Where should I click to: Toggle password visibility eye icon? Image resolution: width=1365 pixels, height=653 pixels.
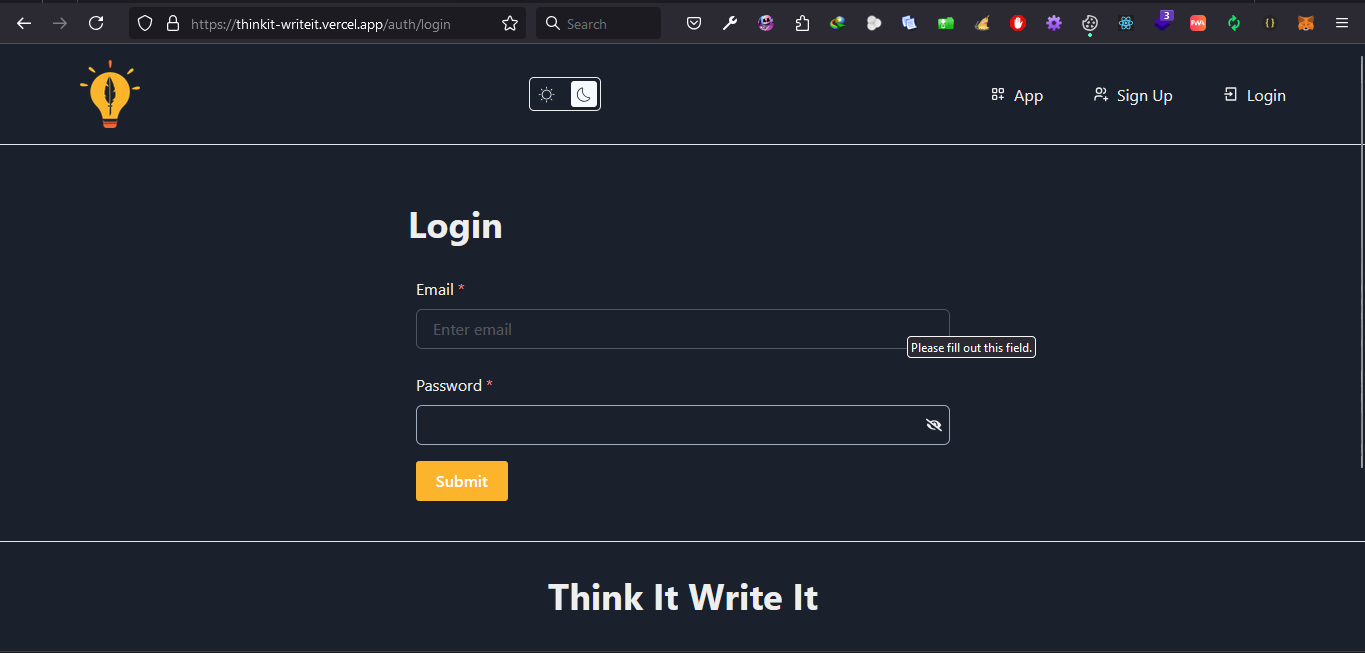[x=934, y=425]
